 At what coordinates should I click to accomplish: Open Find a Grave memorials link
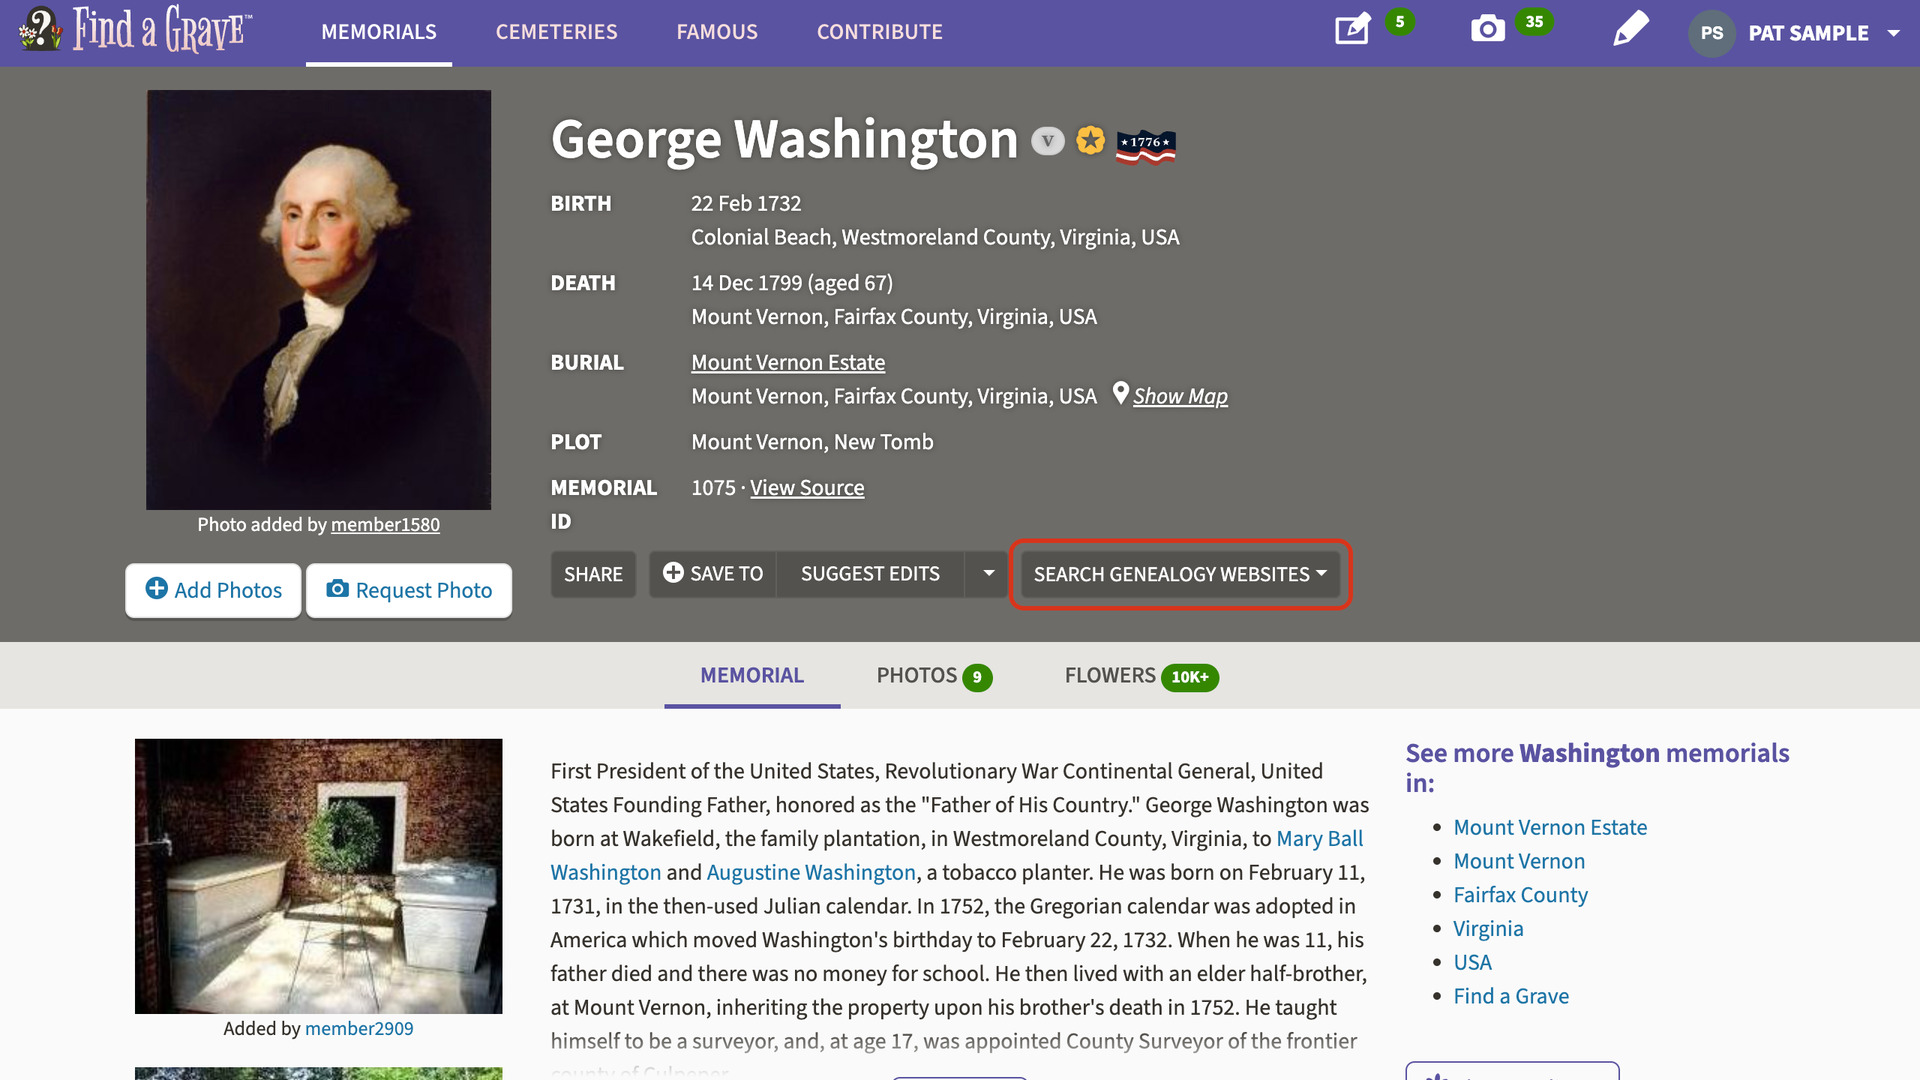click(x=1511, y=996)
